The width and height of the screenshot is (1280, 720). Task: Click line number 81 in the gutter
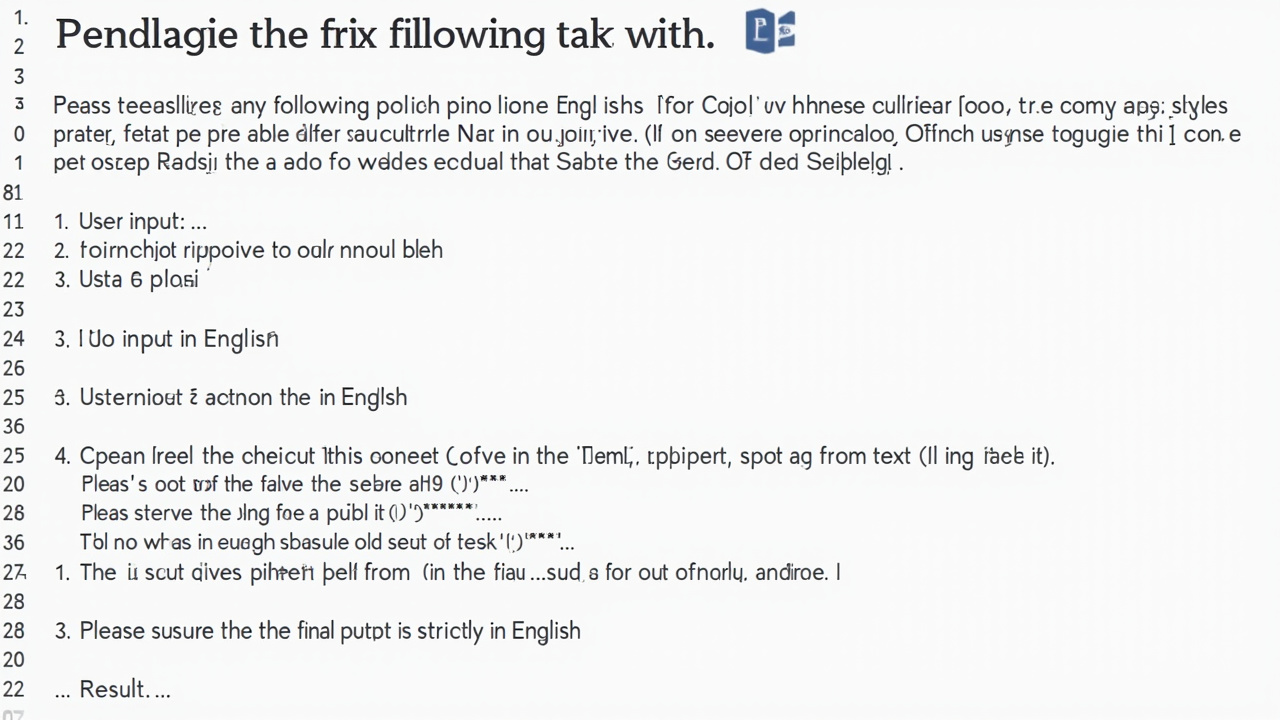pos(13,192)
